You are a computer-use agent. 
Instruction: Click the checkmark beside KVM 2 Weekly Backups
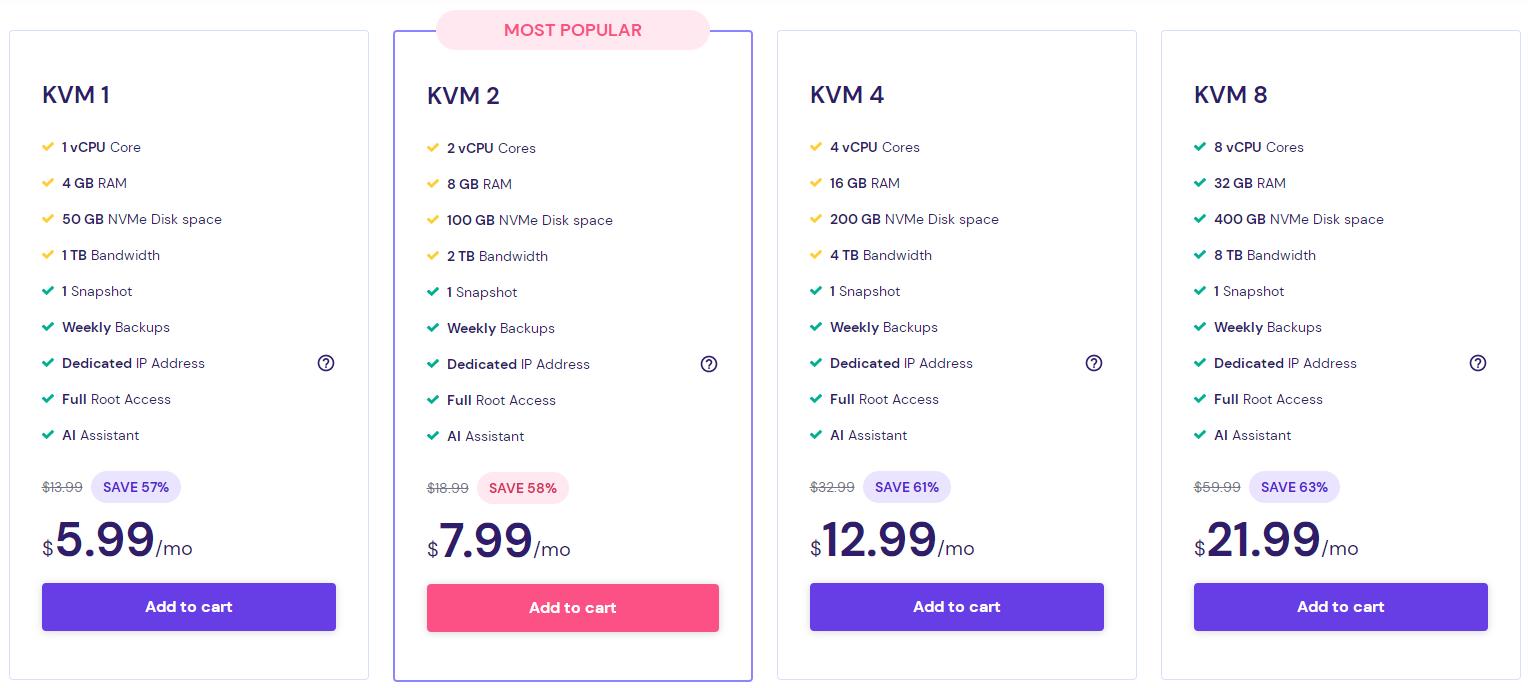tap(433, 328)
